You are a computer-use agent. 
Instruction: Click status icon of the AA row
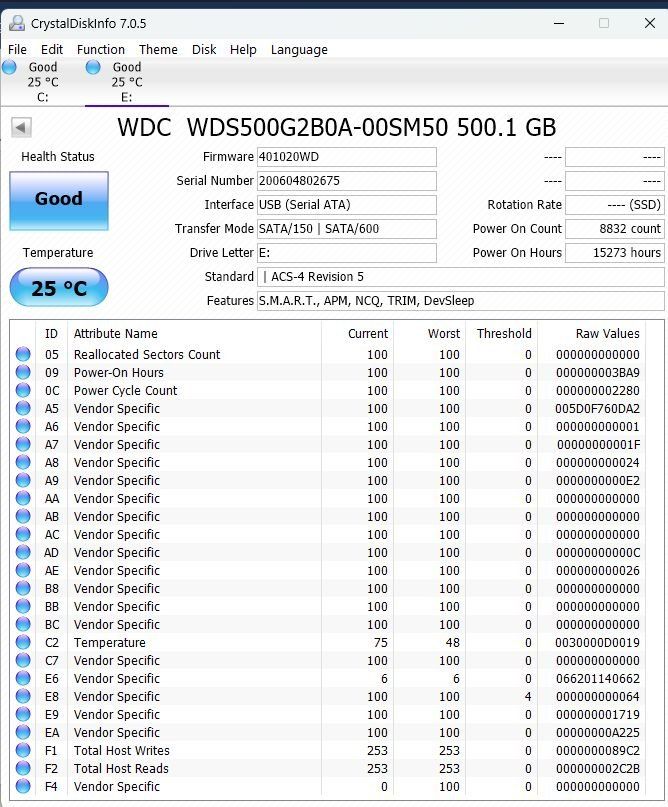(23, 498)
